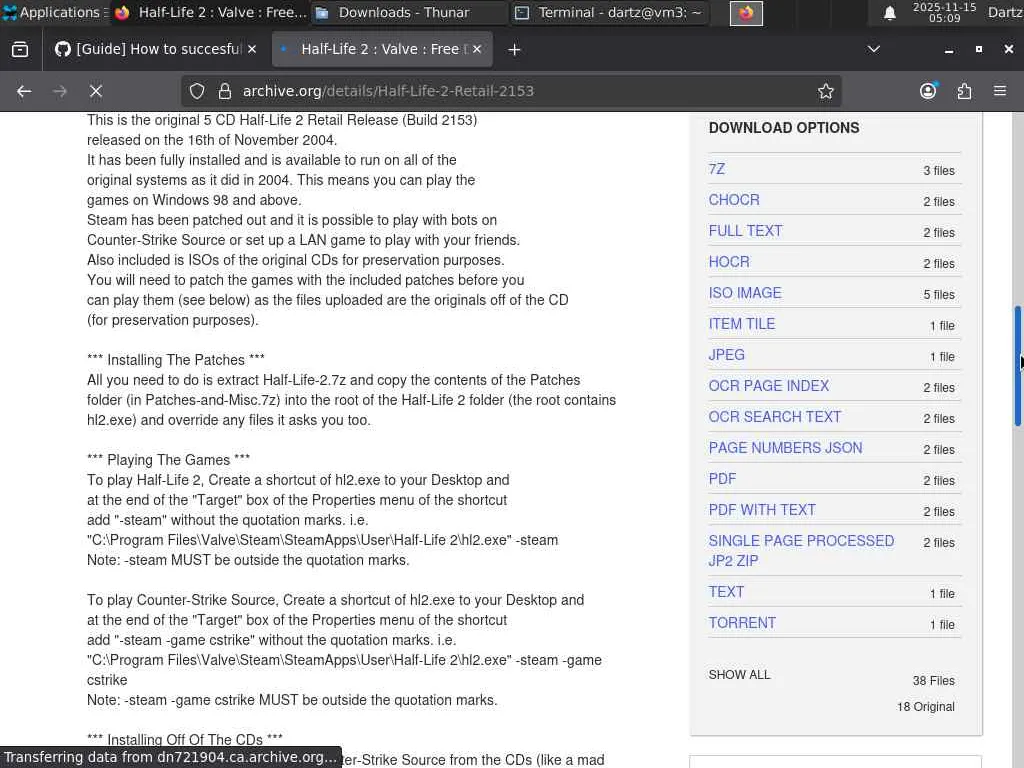Expand the list all tabs chevron
This screenshot has width=1024, height=768.
(x=873, y=50)
